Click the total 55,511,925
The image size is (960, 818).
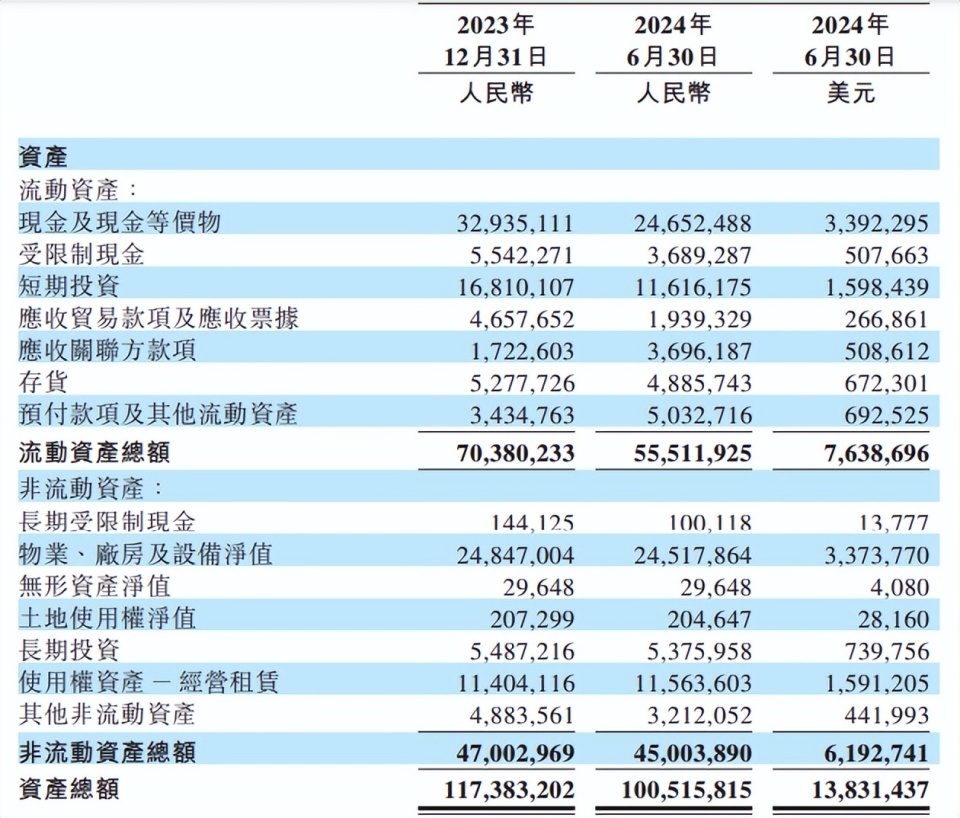click(x=692, y=454)
